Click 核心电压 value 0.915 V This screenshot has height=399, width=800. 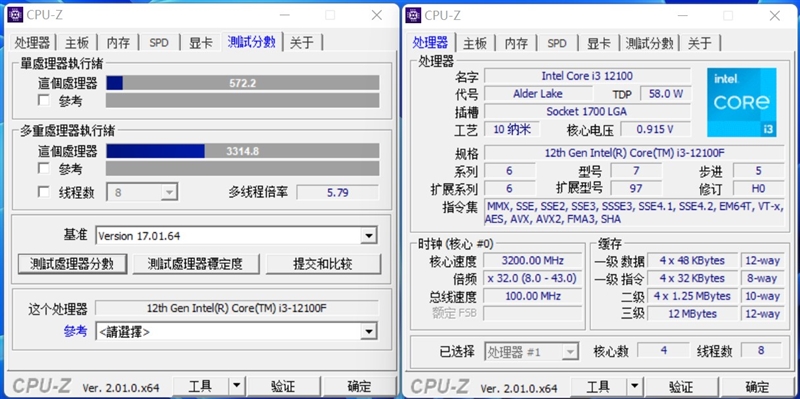point(655,129)
